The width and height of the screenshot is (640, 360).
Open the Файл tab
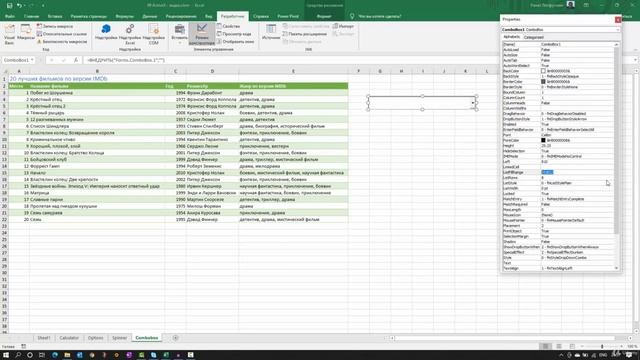[10, 16]
